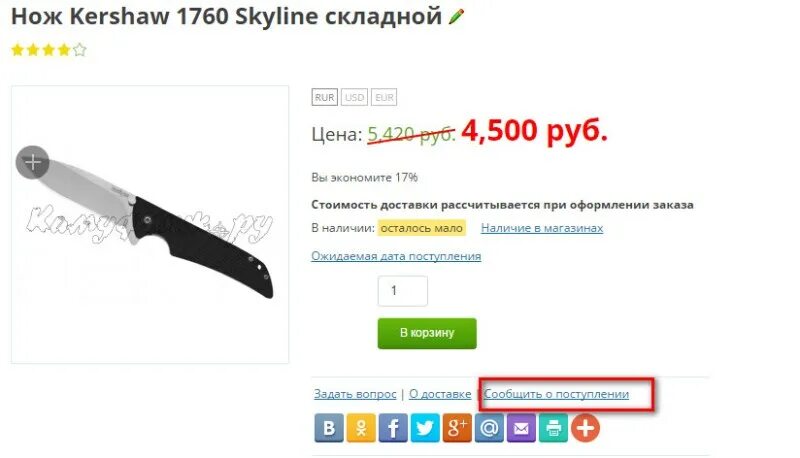
Task: Share via Mail.ru @ icon
Action: point(489,427)
